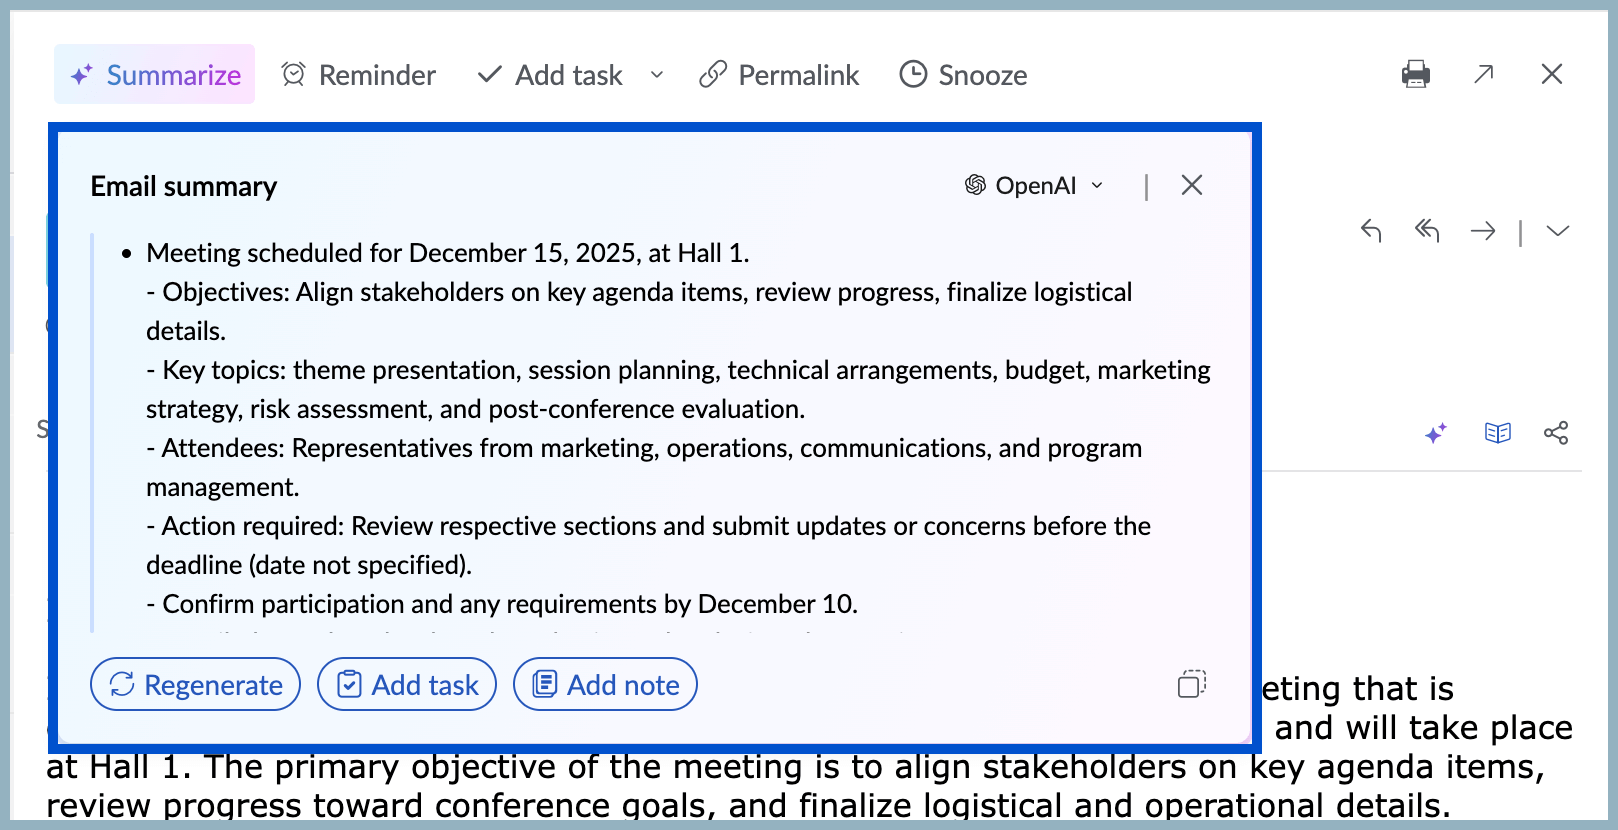The image size is (1618, 830).
Task: Click Add task in the top toolbar
Action: (x=551, y=75)
